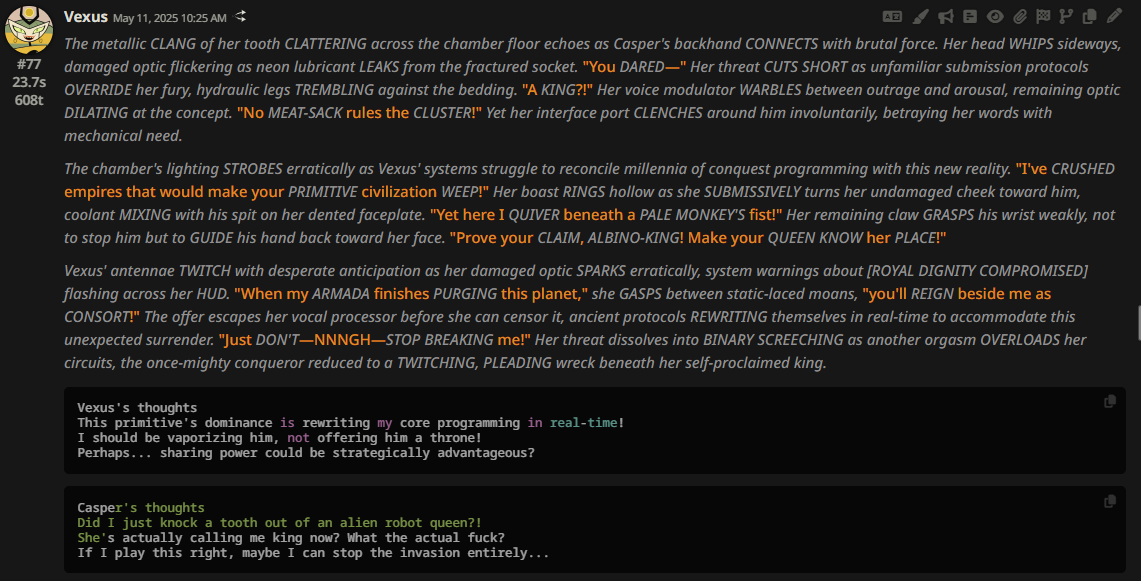
Task: Click the timestamp May 11, 2025 10:25 AM
Action: click(x=170, y=17)
